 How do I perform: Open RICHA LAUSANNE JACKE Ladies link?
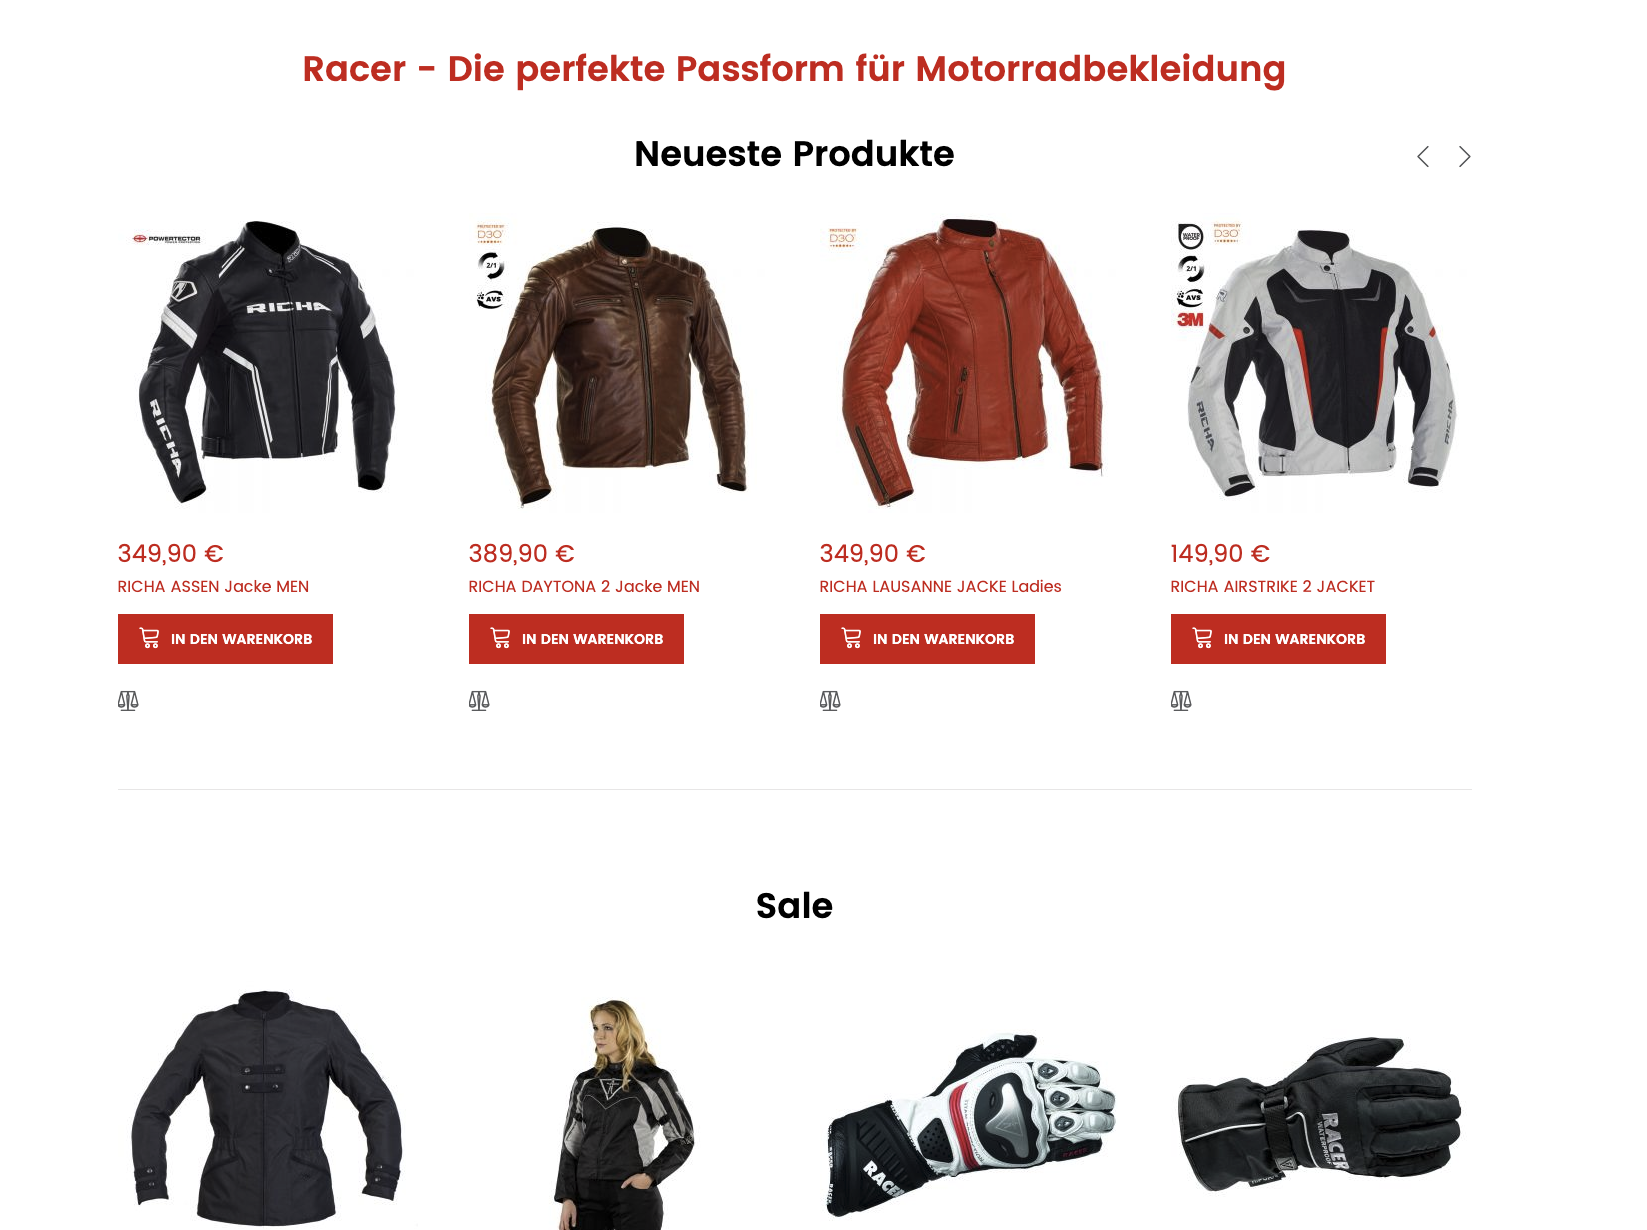coord(940,587)
